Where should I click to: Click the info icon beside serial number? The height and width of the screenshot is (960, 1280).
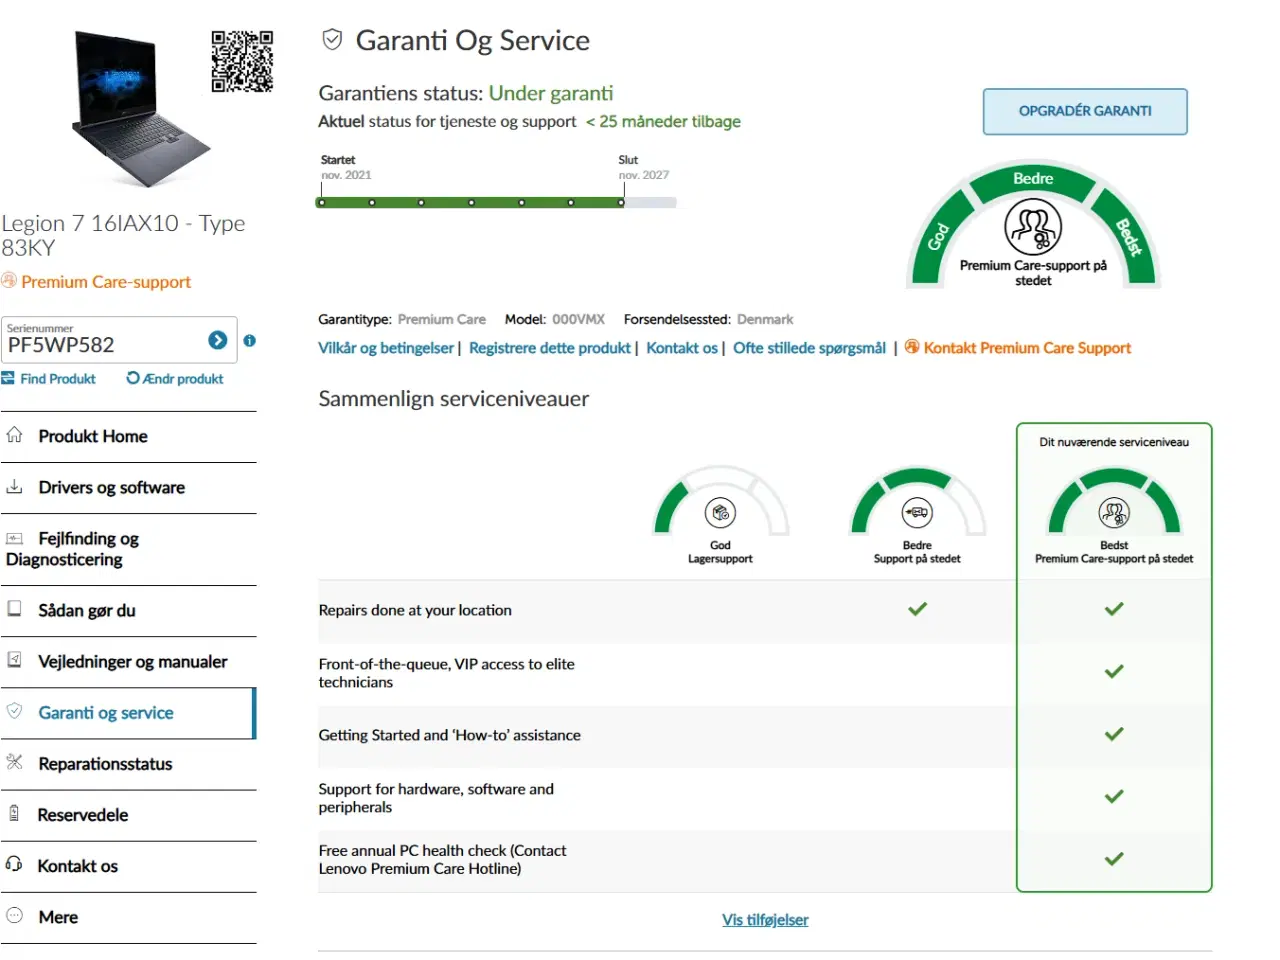(x=249, y=341)
